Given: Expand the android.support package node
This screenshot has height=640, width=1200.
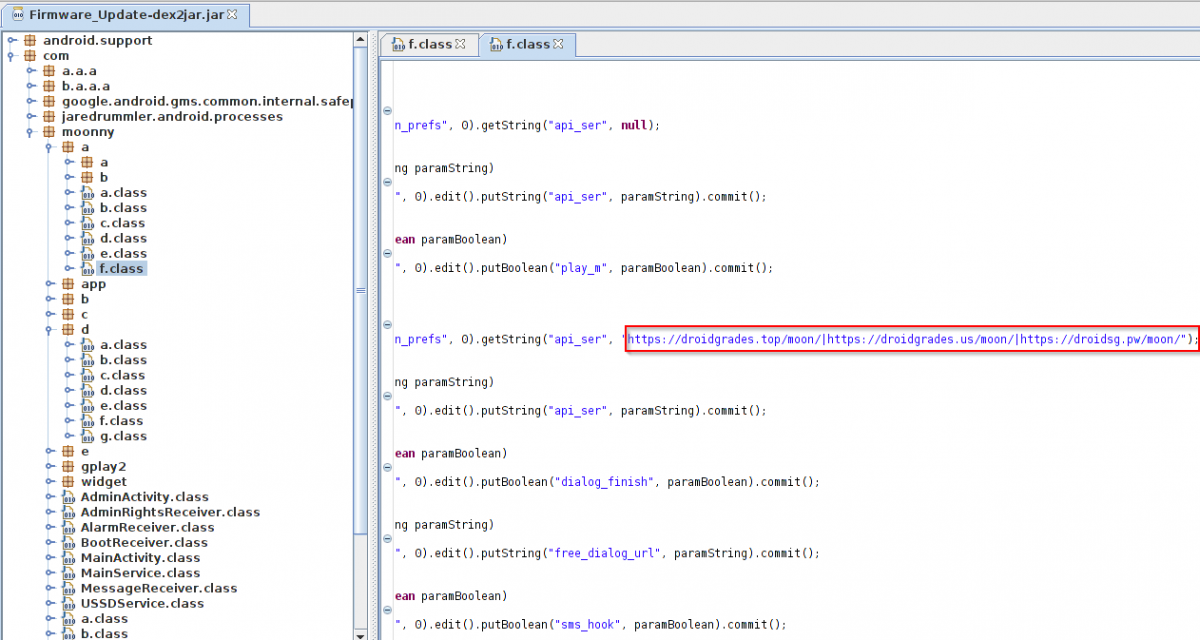Looking at the screenshot, I should tap(12, 41).
